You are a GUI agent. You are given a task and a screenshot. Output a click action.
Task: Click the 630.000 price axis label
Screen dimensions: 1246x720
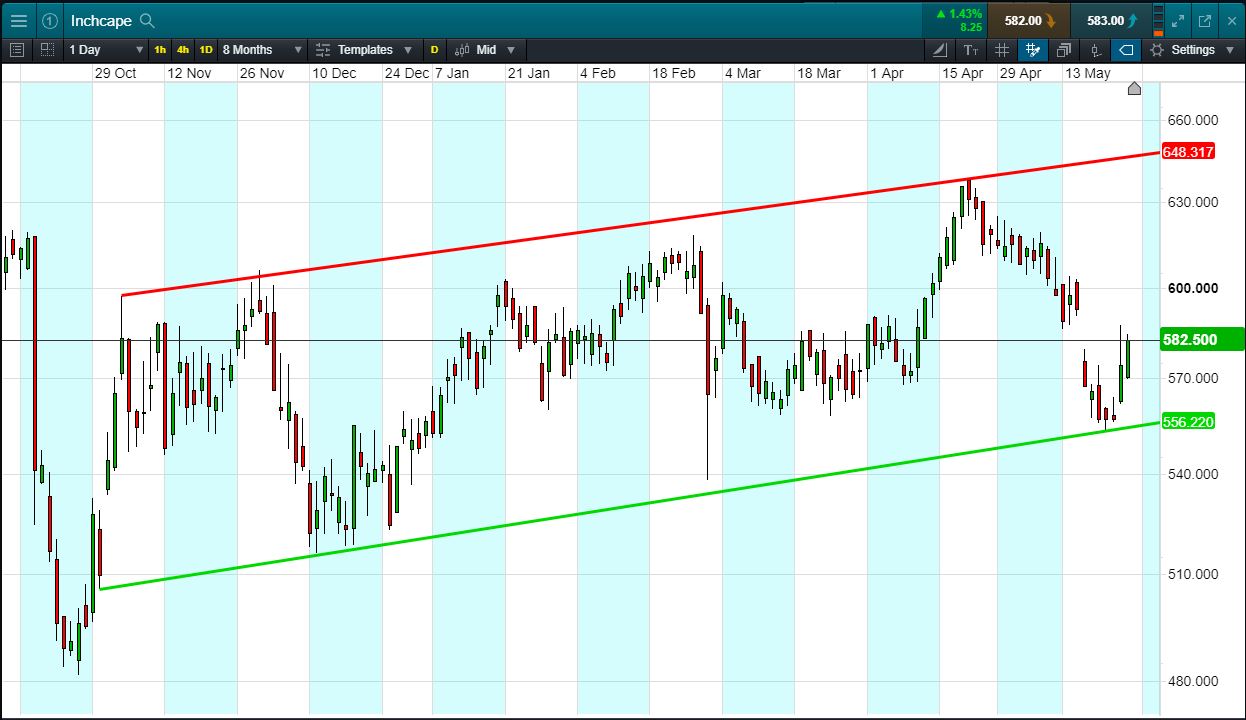click(x=1193, y=202)
